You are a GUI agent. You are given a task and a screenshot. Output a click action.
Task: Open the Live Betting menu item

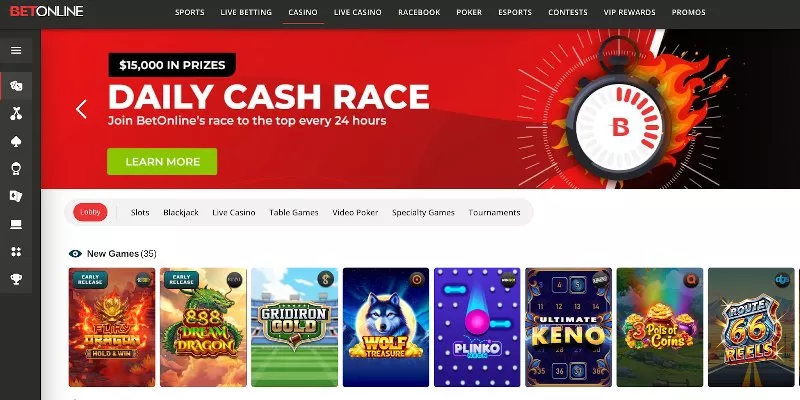click(246, 12)
